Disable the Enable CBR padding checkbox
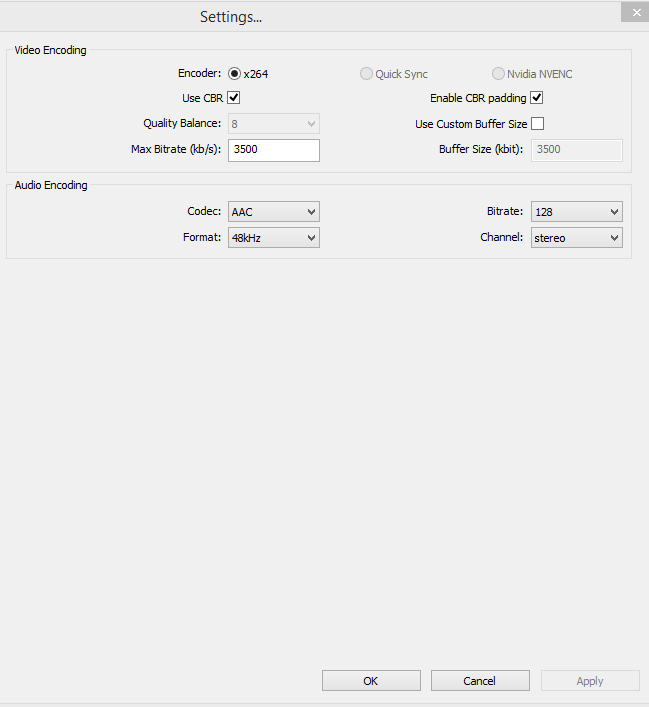Screen dimensions: 649x707 click(537, 97)
